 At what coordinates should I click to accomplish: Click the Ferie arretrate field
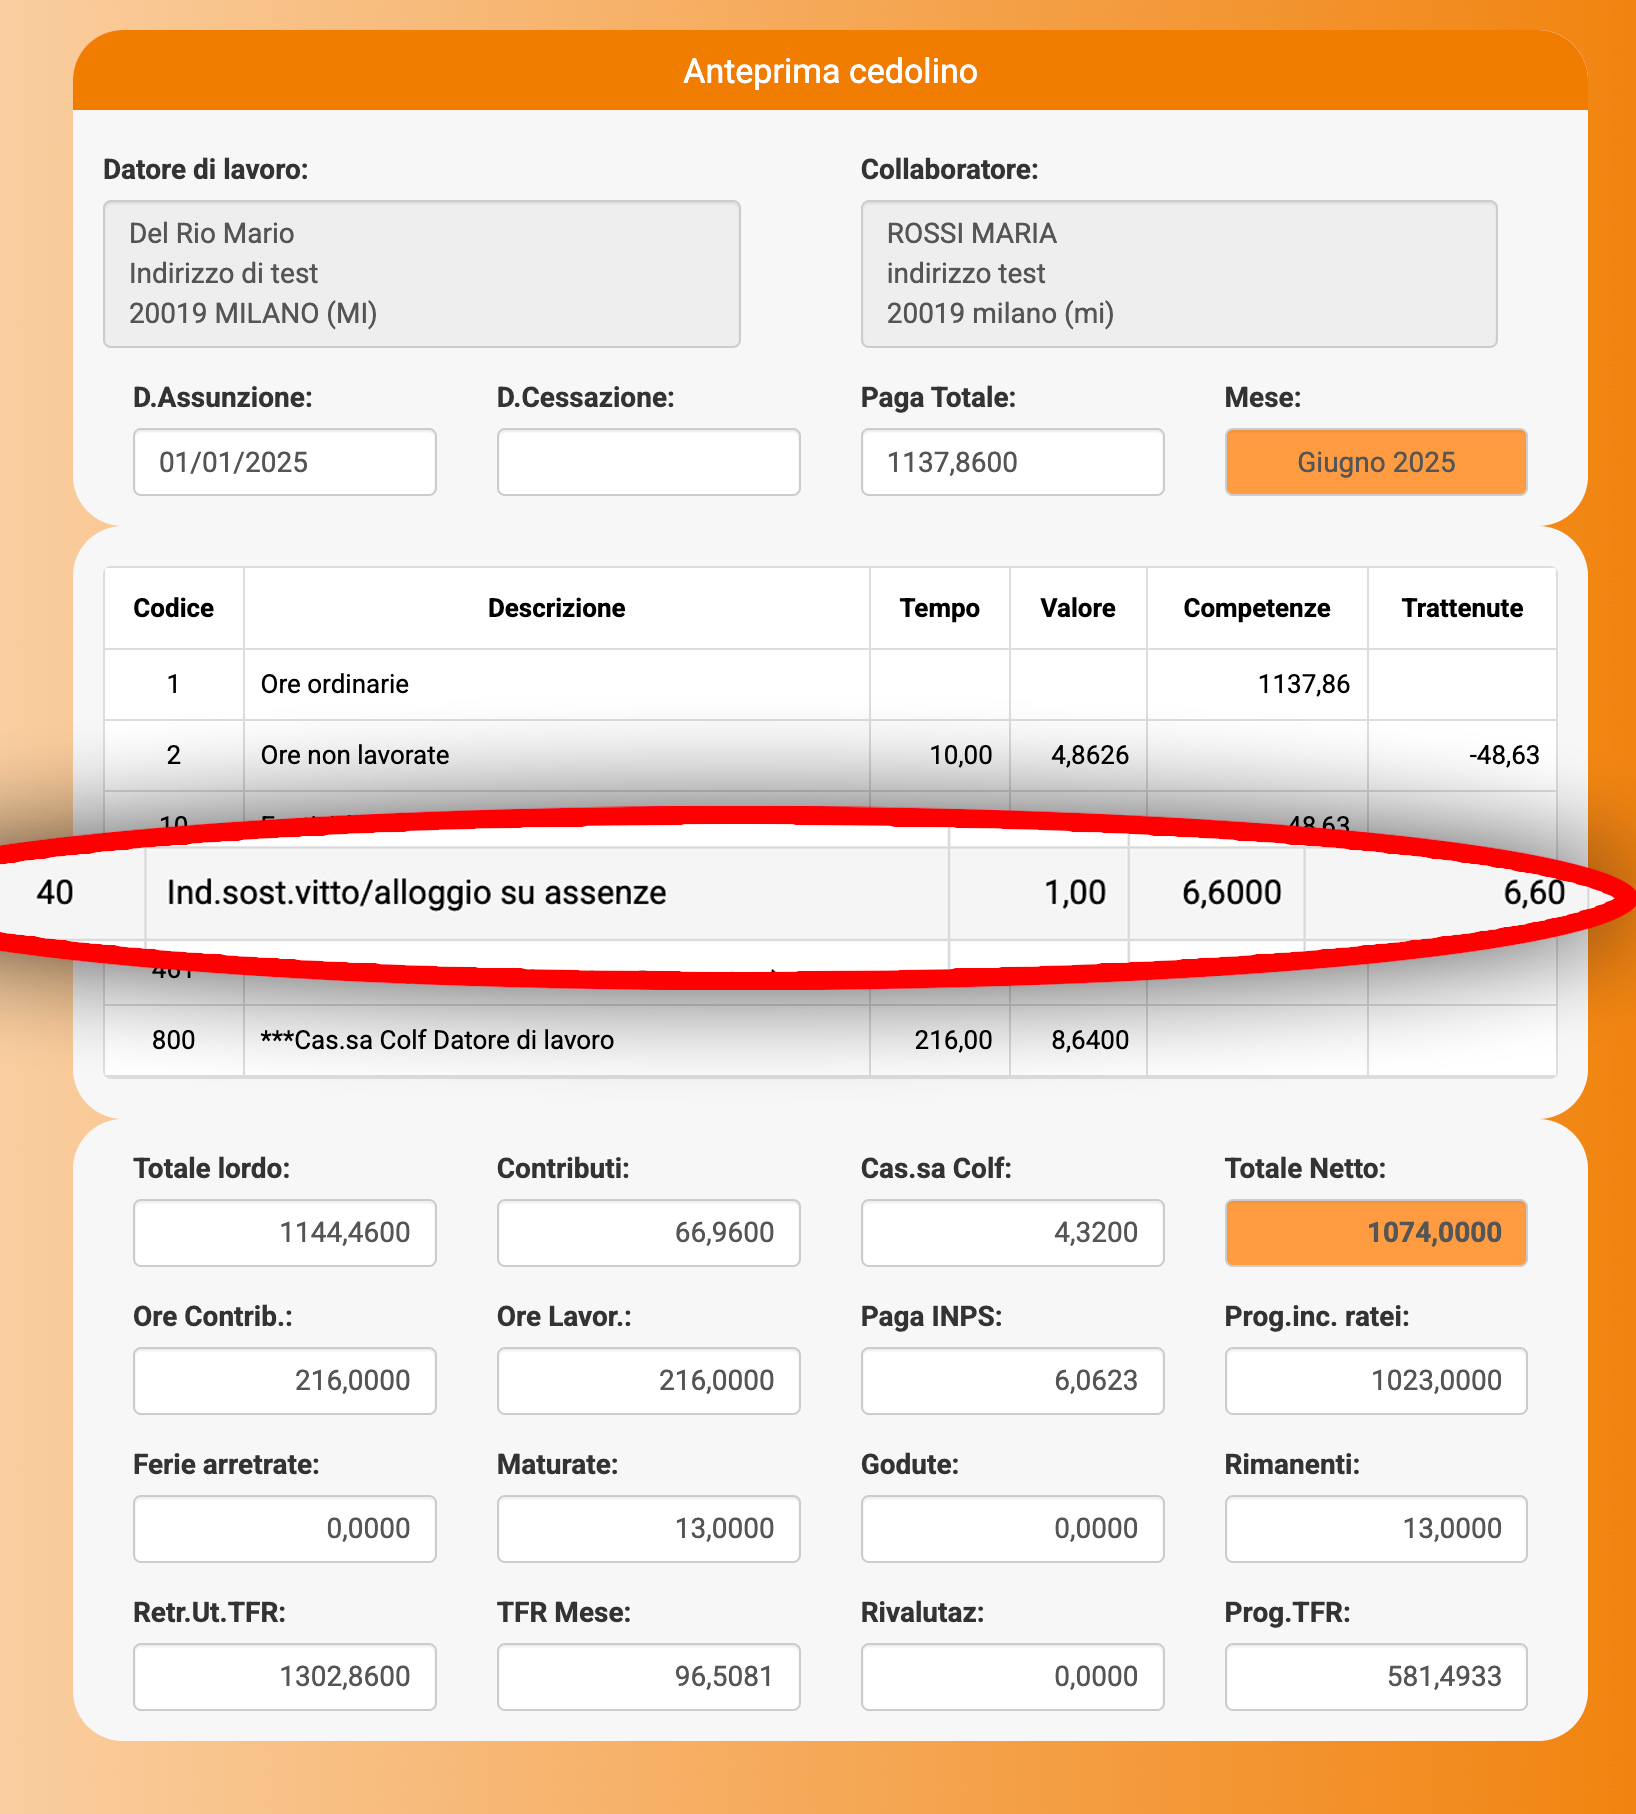coord(284,1528)
